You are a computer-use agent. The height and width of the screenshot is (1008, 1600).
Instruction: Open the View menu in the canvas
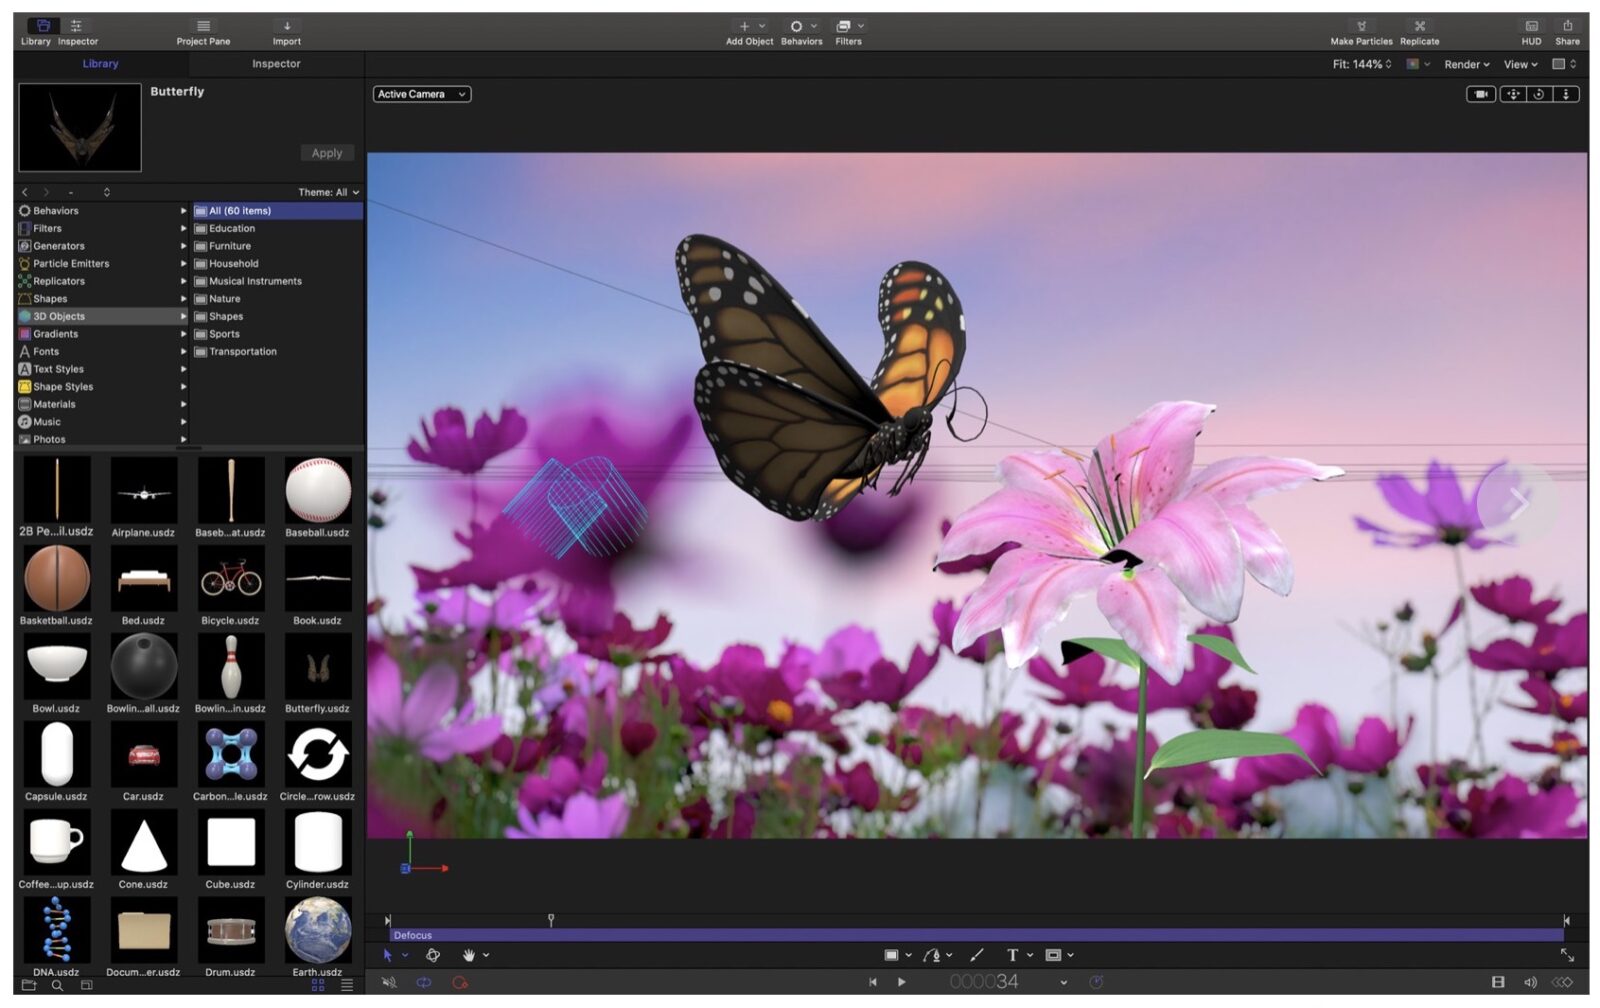coord(1518,64)
